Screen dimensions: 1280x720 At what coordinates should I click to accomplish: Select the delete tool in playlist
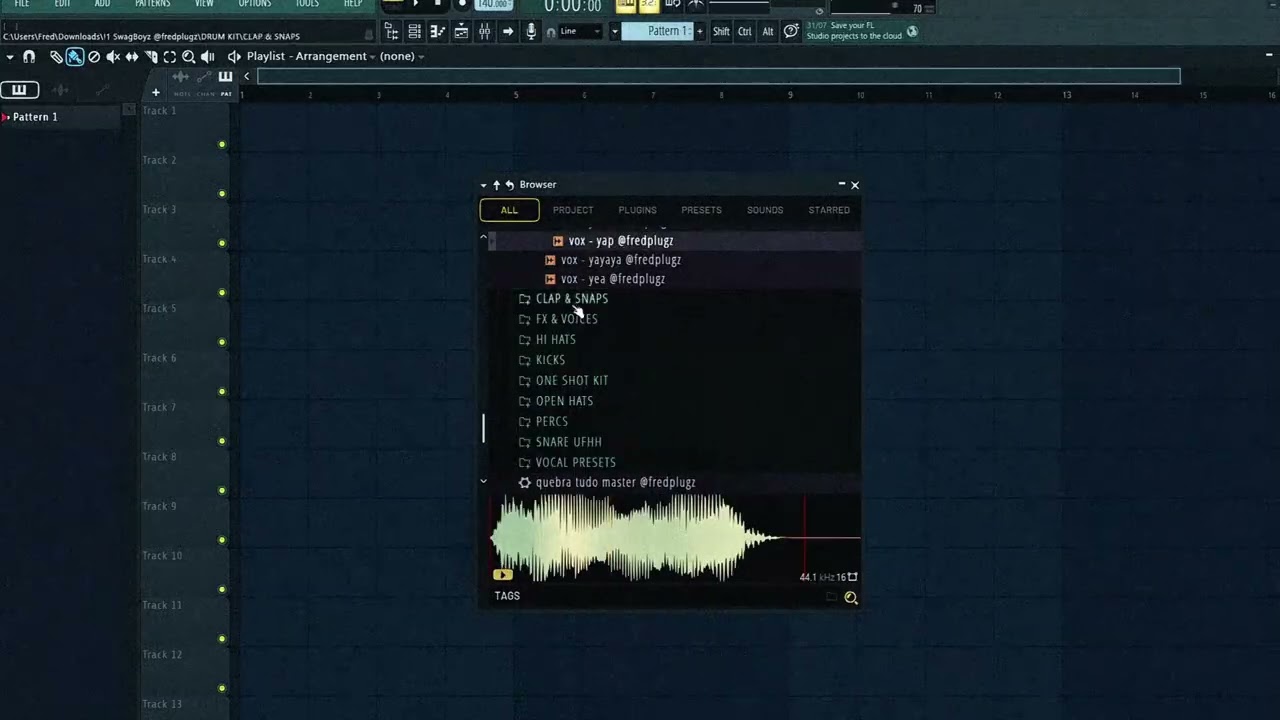coord(94,57)
